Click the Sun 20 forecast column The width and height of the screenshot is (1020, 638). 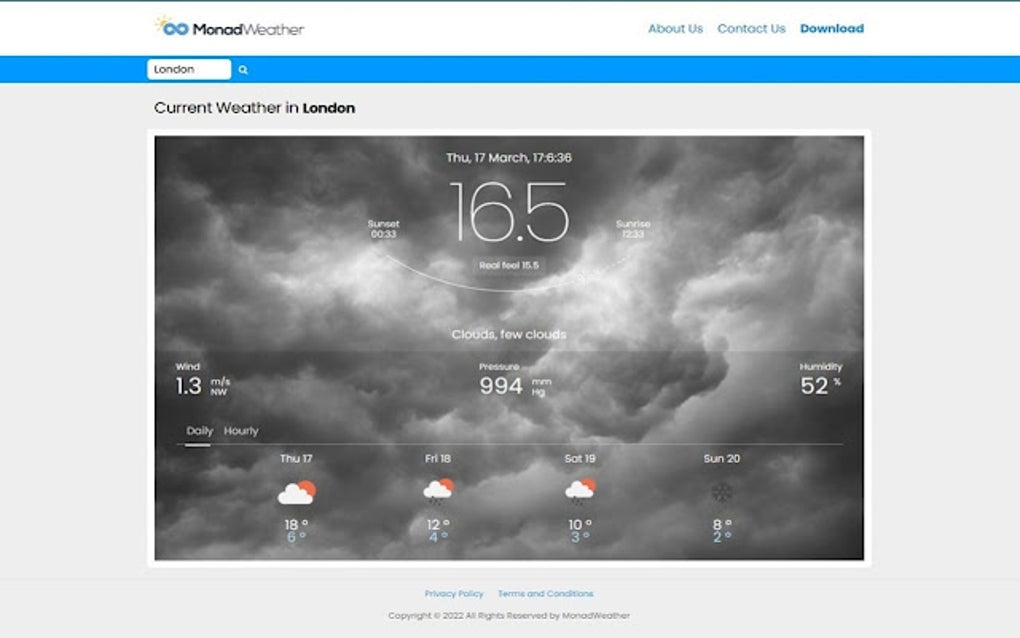pos(720,458)
